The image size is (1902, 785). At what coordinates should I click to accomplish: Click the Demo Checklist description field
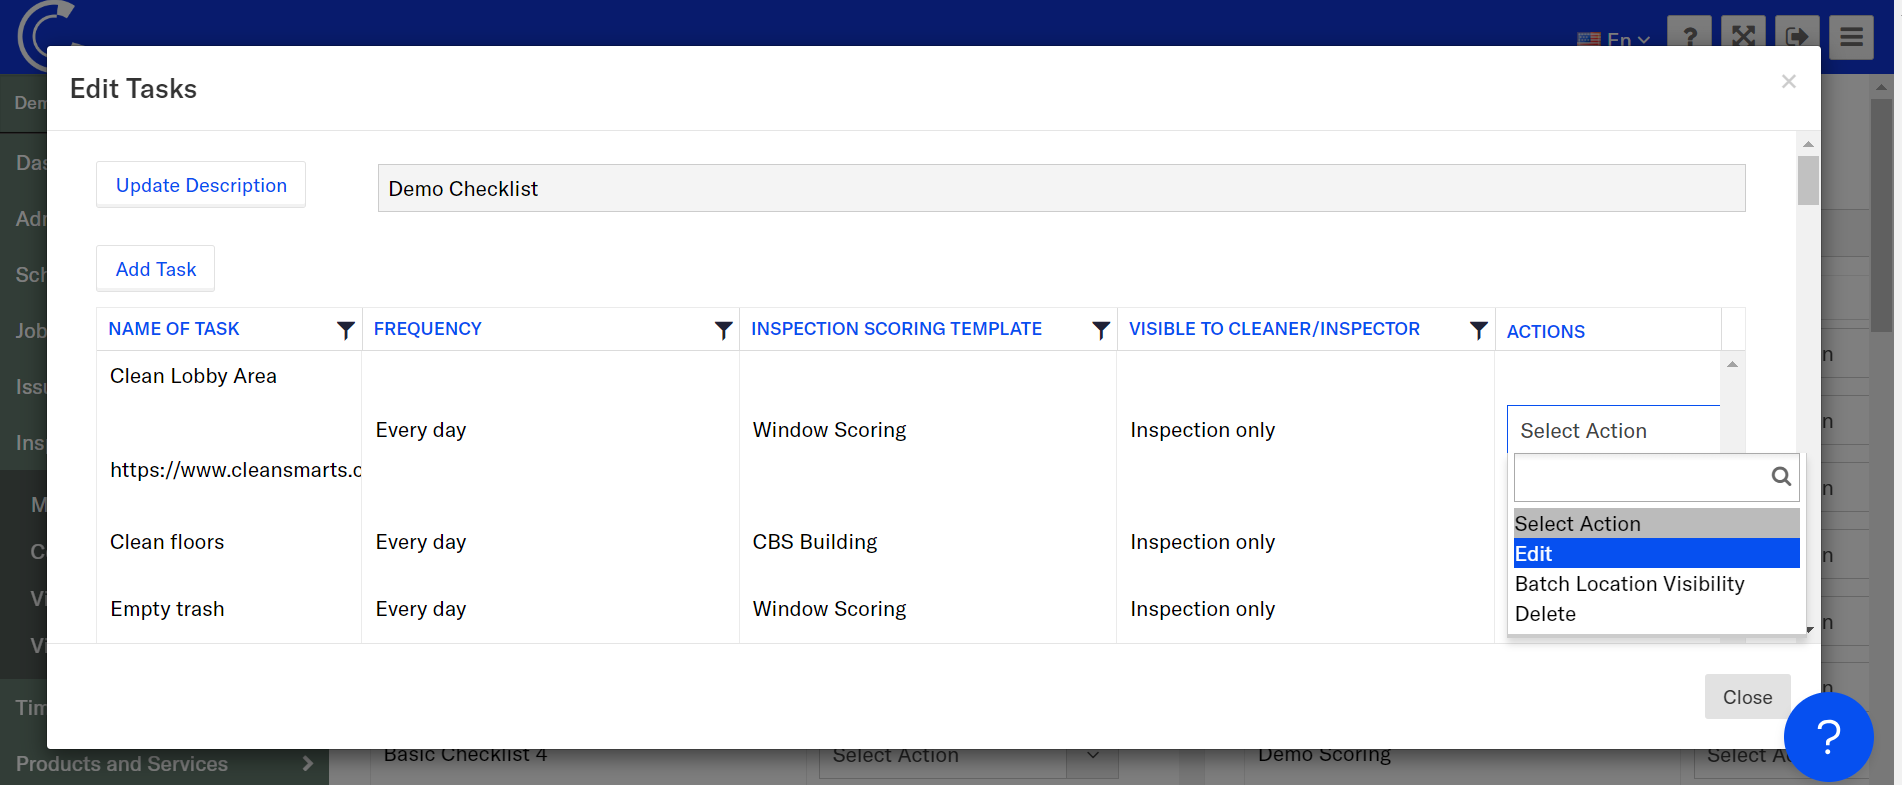pos(1060,189)
